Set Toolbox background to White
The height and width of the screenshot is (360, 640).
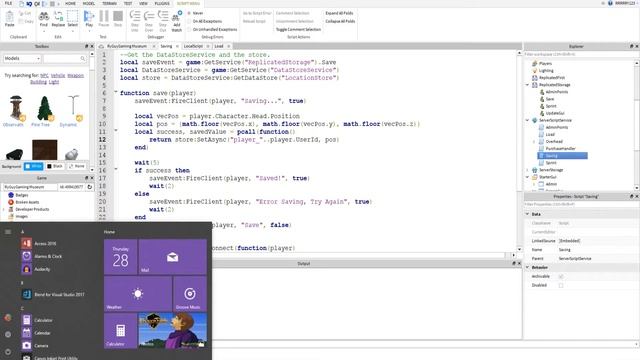coord(33,166)
